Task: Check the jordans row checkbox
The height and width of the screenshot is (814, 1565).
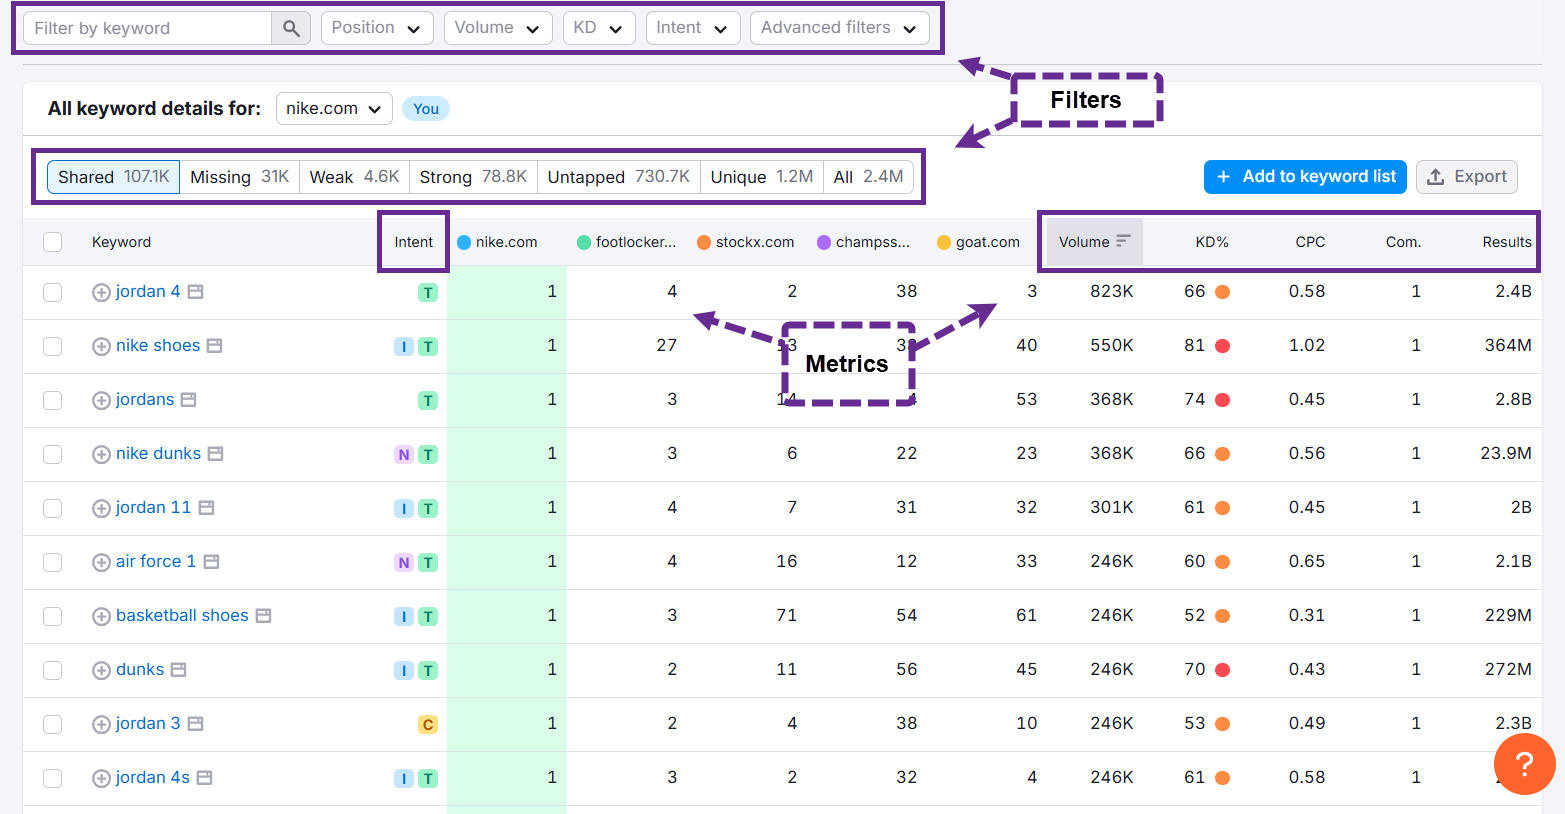Action: click(x=53, y=400)
